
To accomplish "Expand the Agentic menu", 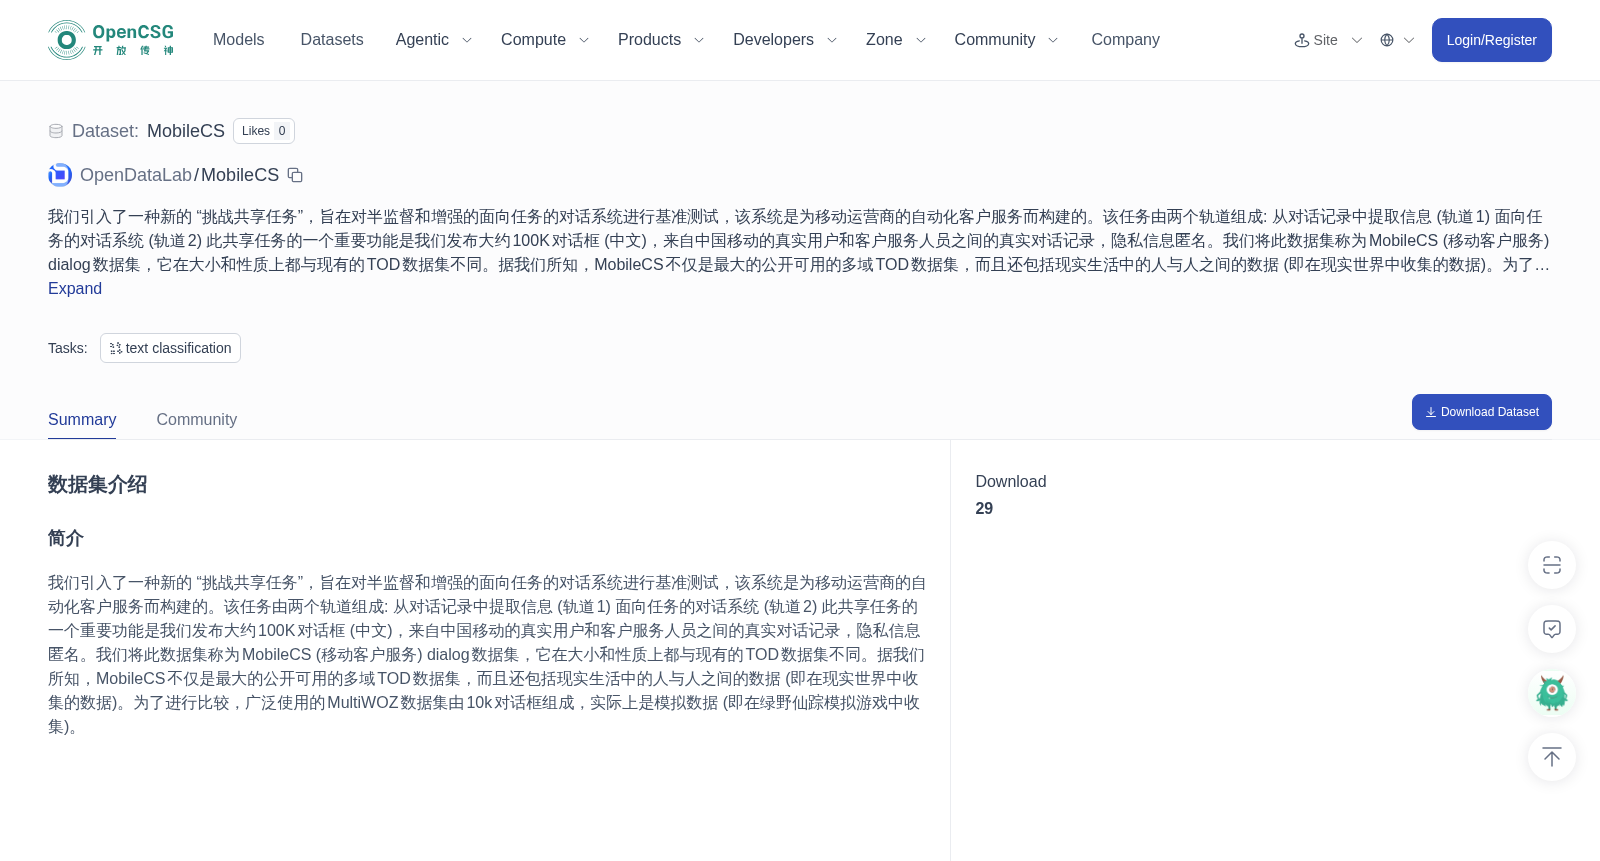I will pyautogui.click(x=434, y=40).
